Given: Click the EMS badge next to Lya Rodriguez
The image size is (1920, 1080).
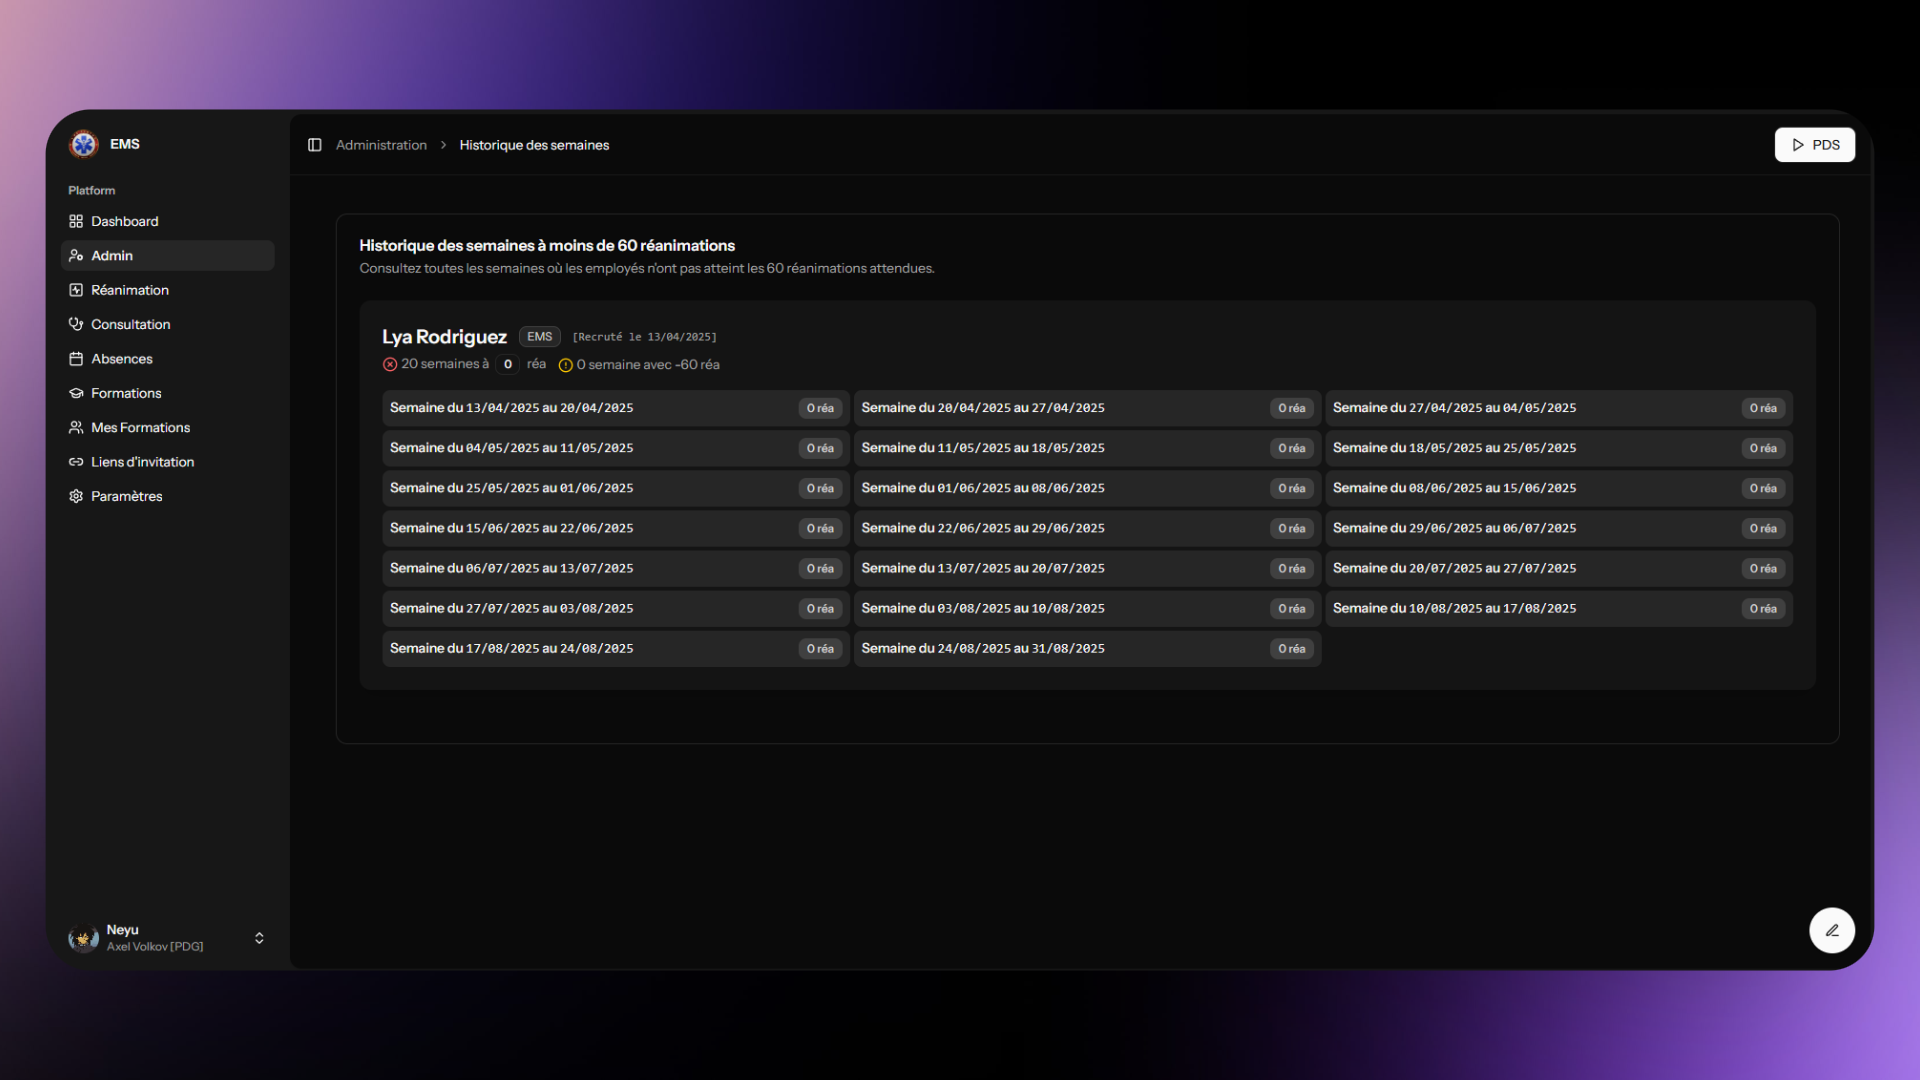Looking at the screenshot, I should 539,337.
